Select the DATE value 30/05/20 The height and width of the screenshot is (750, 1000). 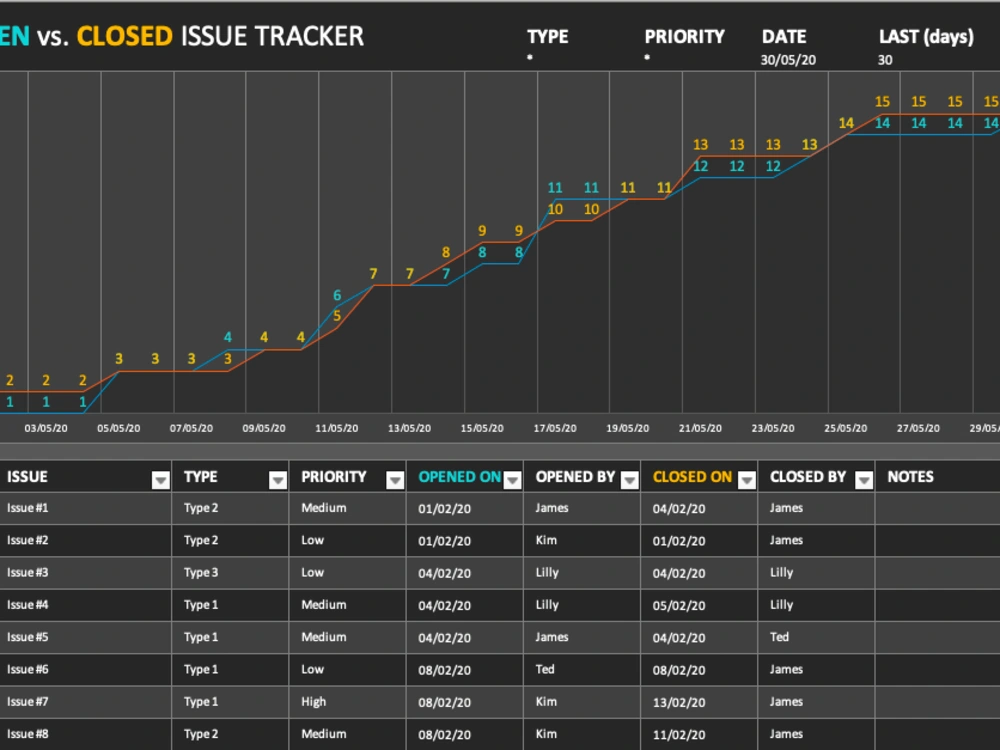[788, 60]
